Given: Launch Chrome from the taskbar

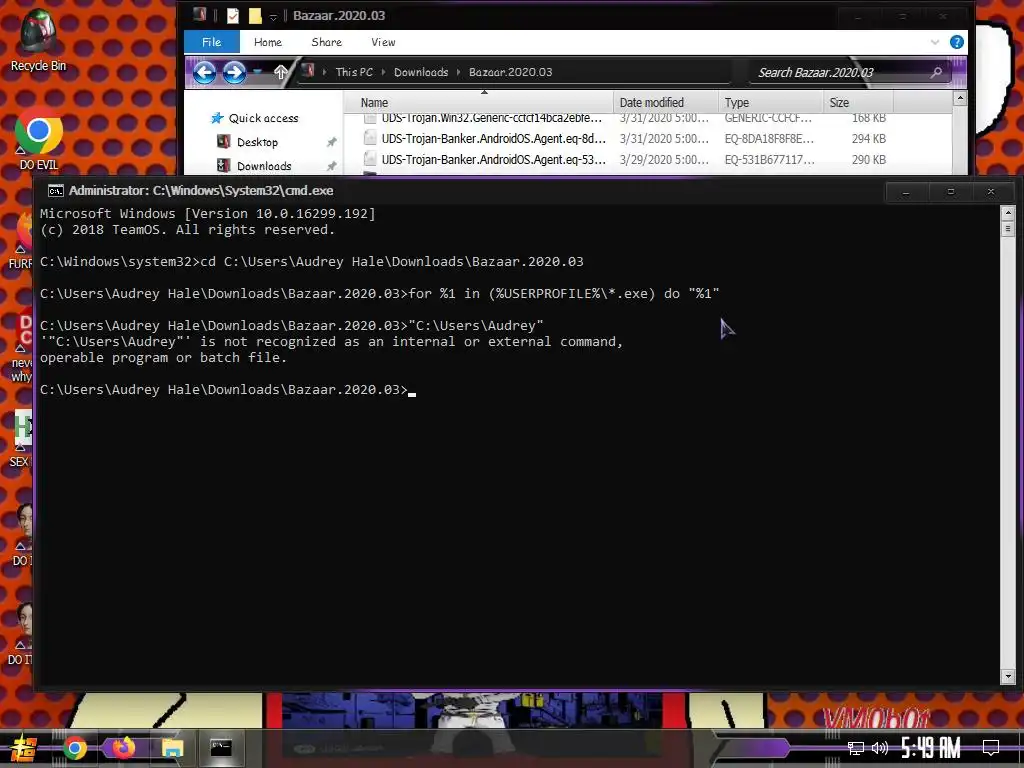Looking at the screenshot, I should [74, 748].
